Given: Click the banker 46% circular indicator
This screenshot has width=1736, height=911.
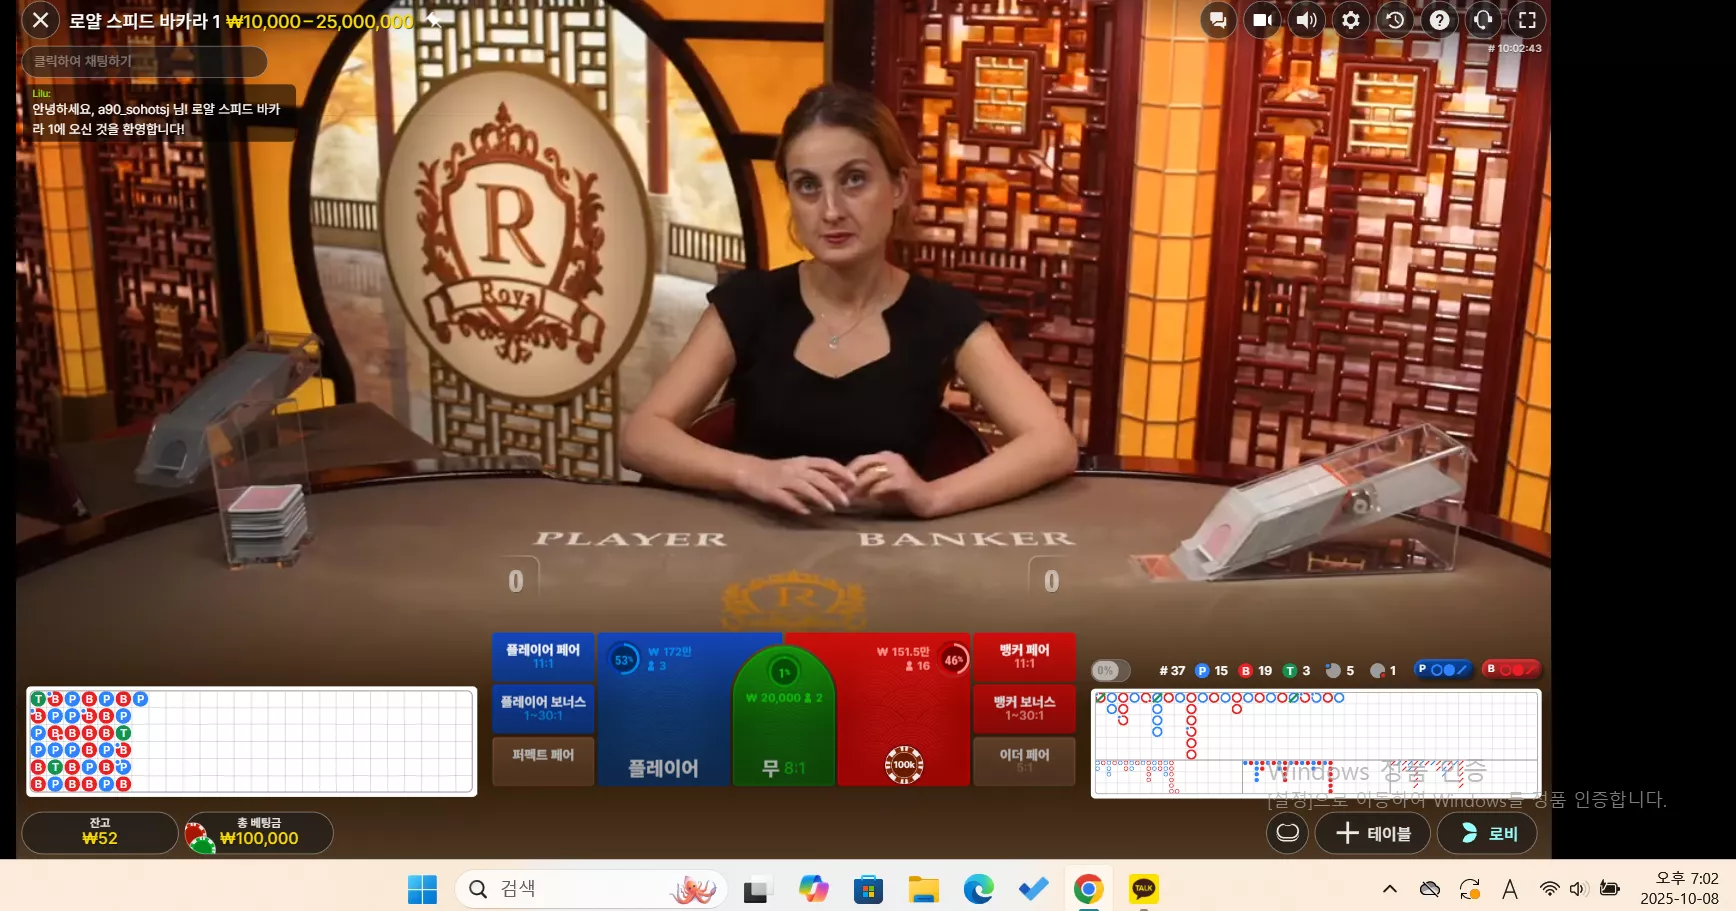Looking at the screenshot, I should coord(954,659).
